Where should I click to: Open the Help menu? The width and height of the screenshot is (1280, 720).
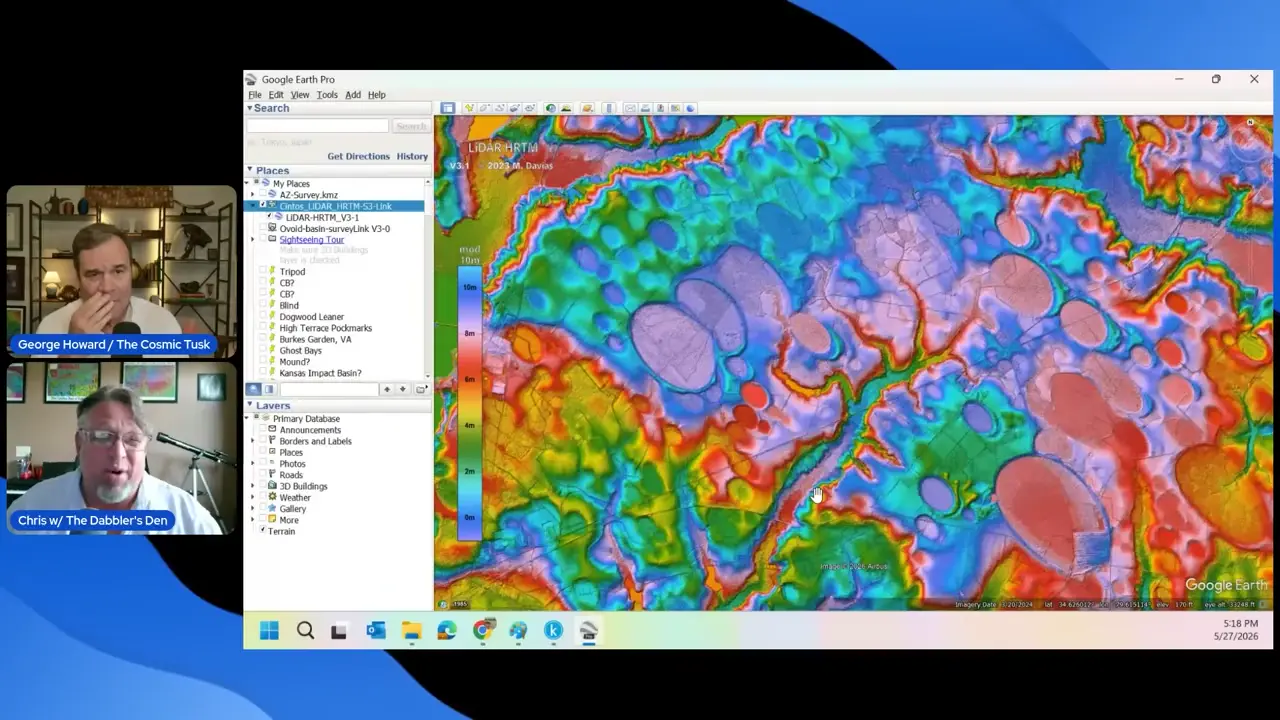click(377, 95)
